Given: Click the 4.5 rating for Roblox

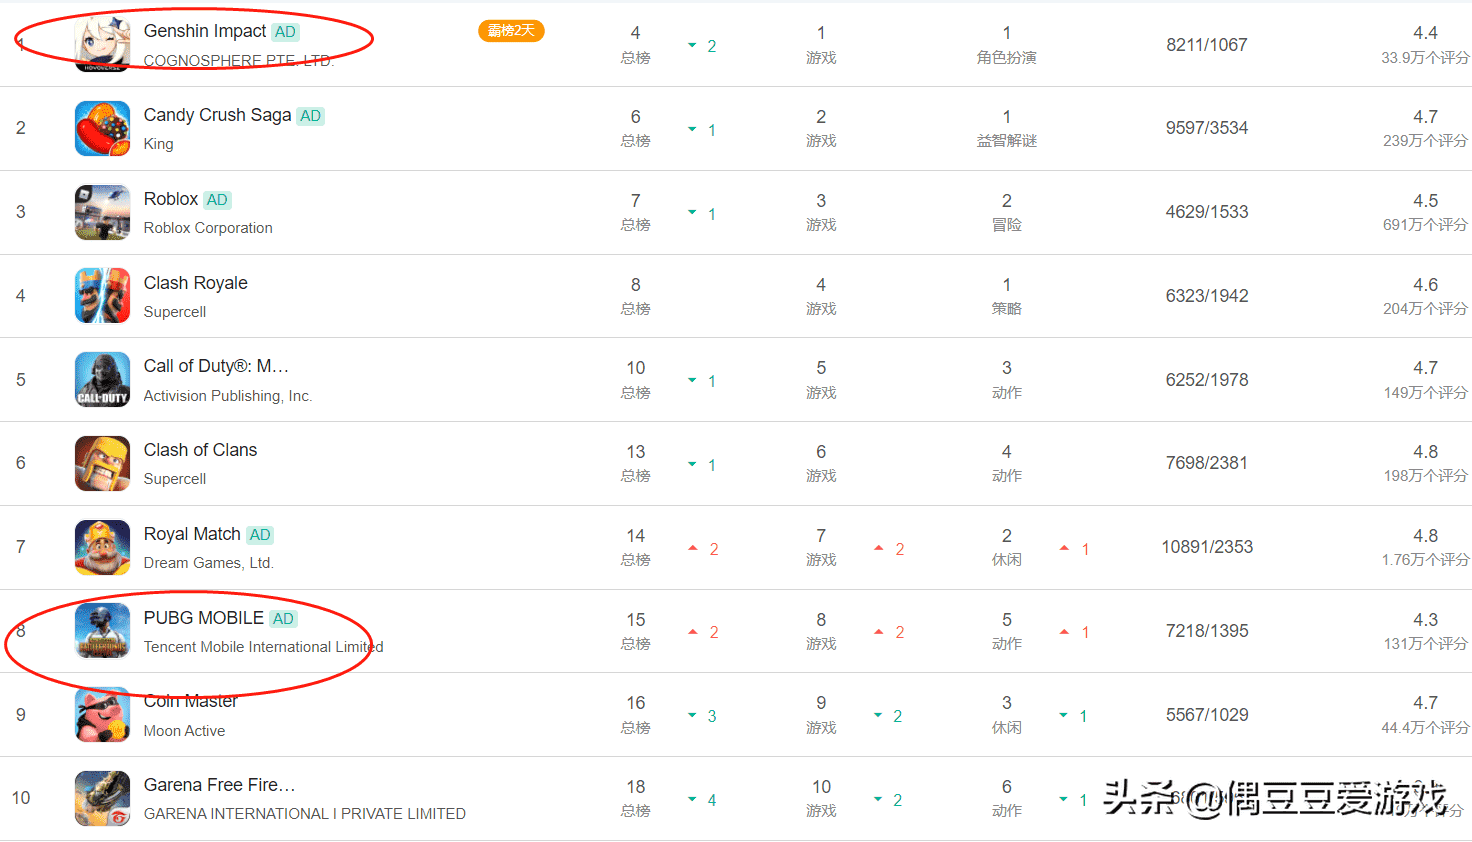Looking at the screenshot, I should click(1425, 201).
